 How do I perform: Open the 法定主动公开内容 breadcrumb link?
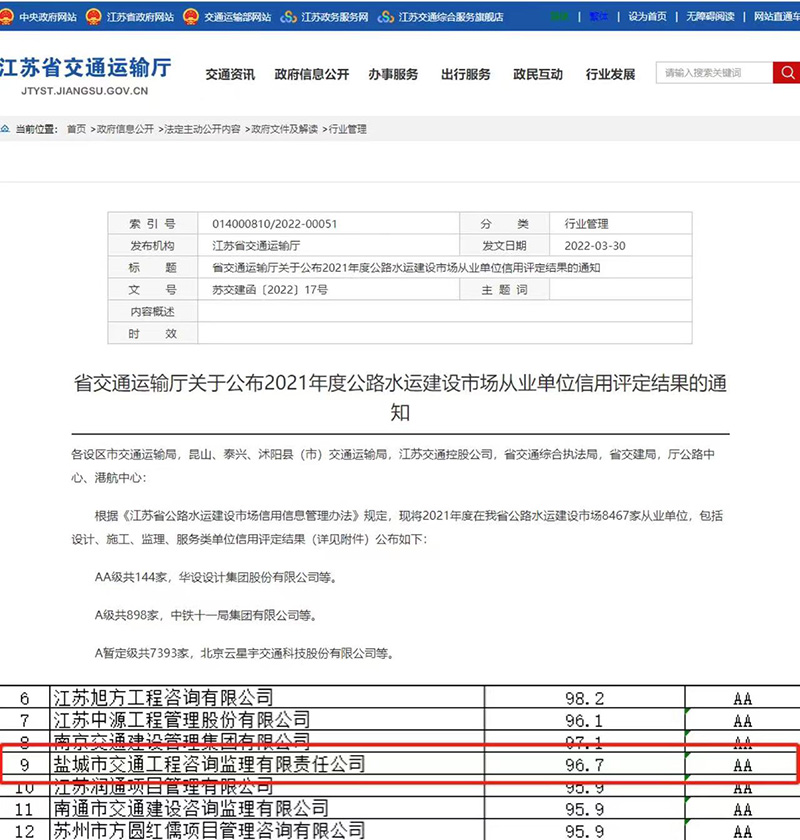(203, 129)
